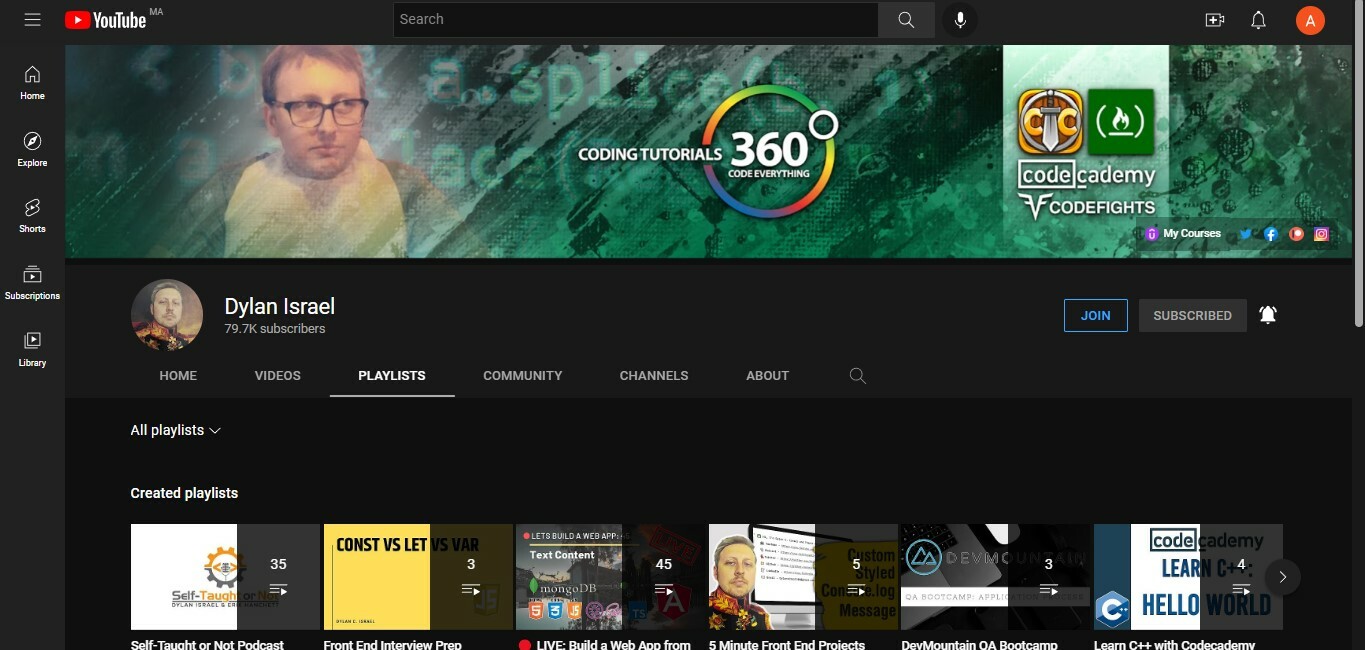Open My Courses banner link
1365x650 pixels.
1184,234
